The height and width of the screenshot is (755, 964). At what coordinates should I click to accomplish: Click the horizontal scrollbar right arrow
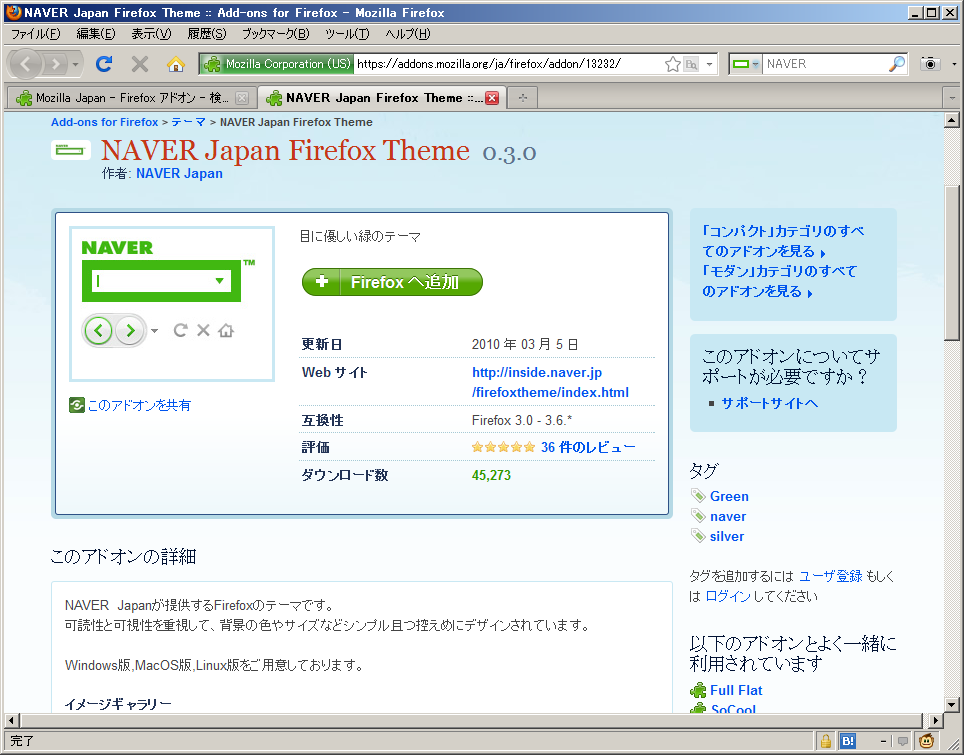tap(936, 721)
